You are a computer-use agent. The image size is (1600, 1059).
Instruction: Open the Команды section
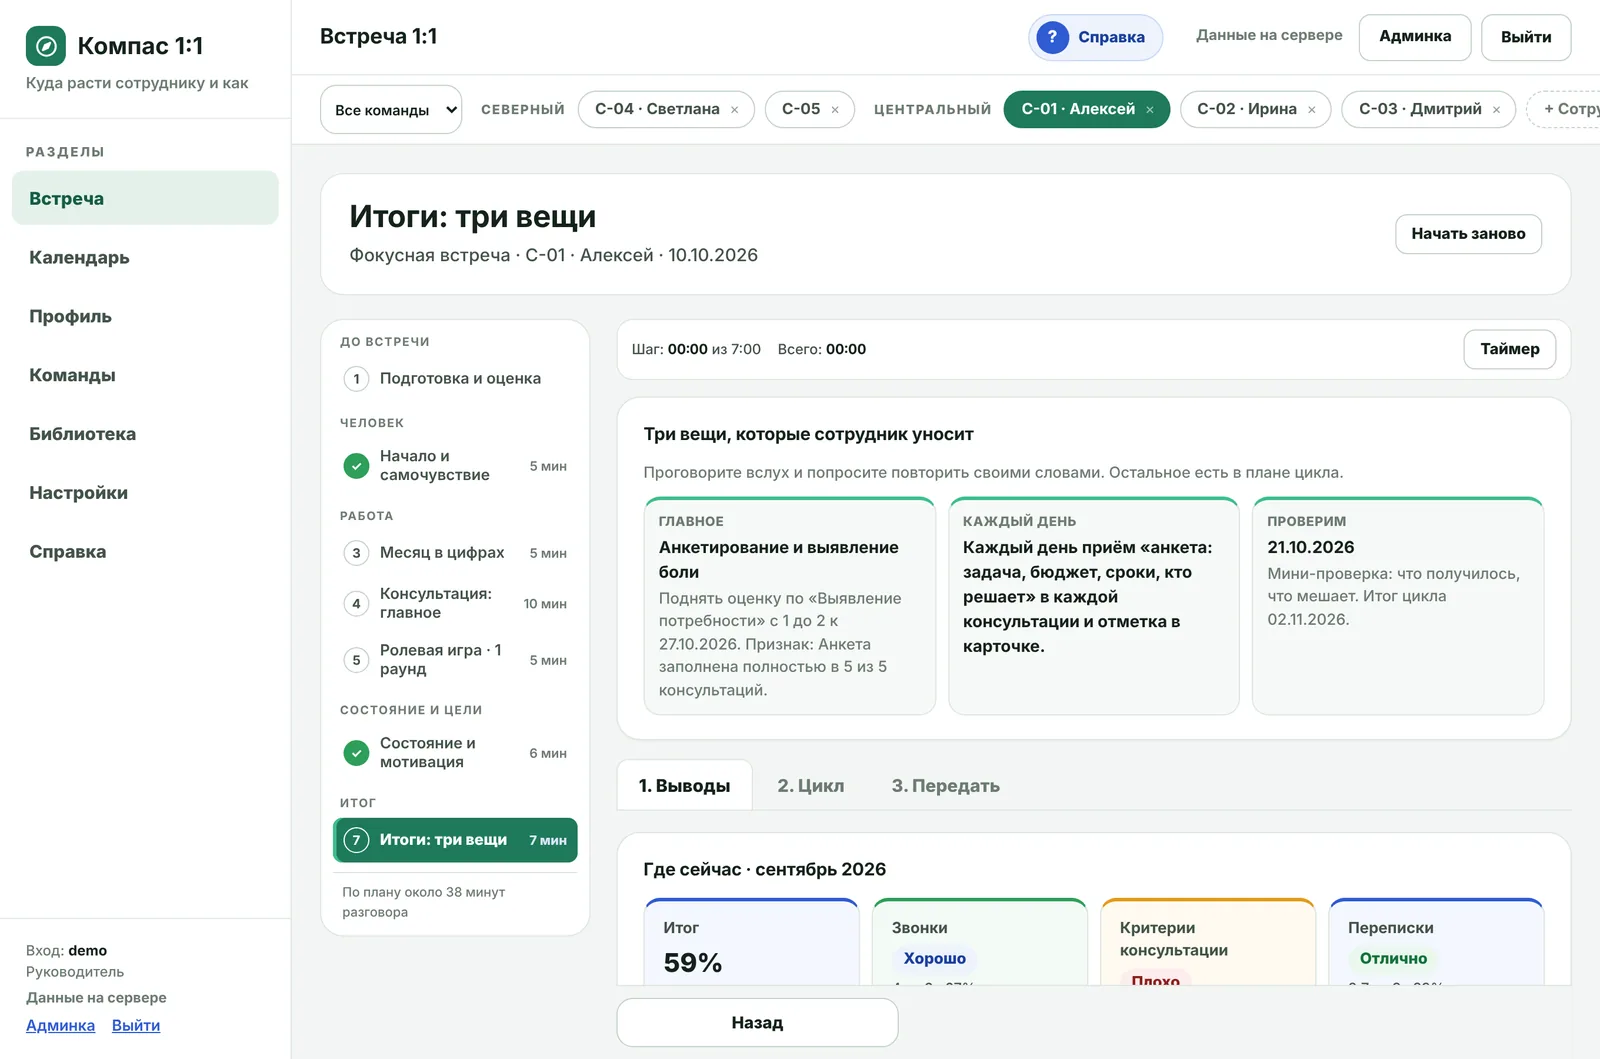tap(145, 375)
